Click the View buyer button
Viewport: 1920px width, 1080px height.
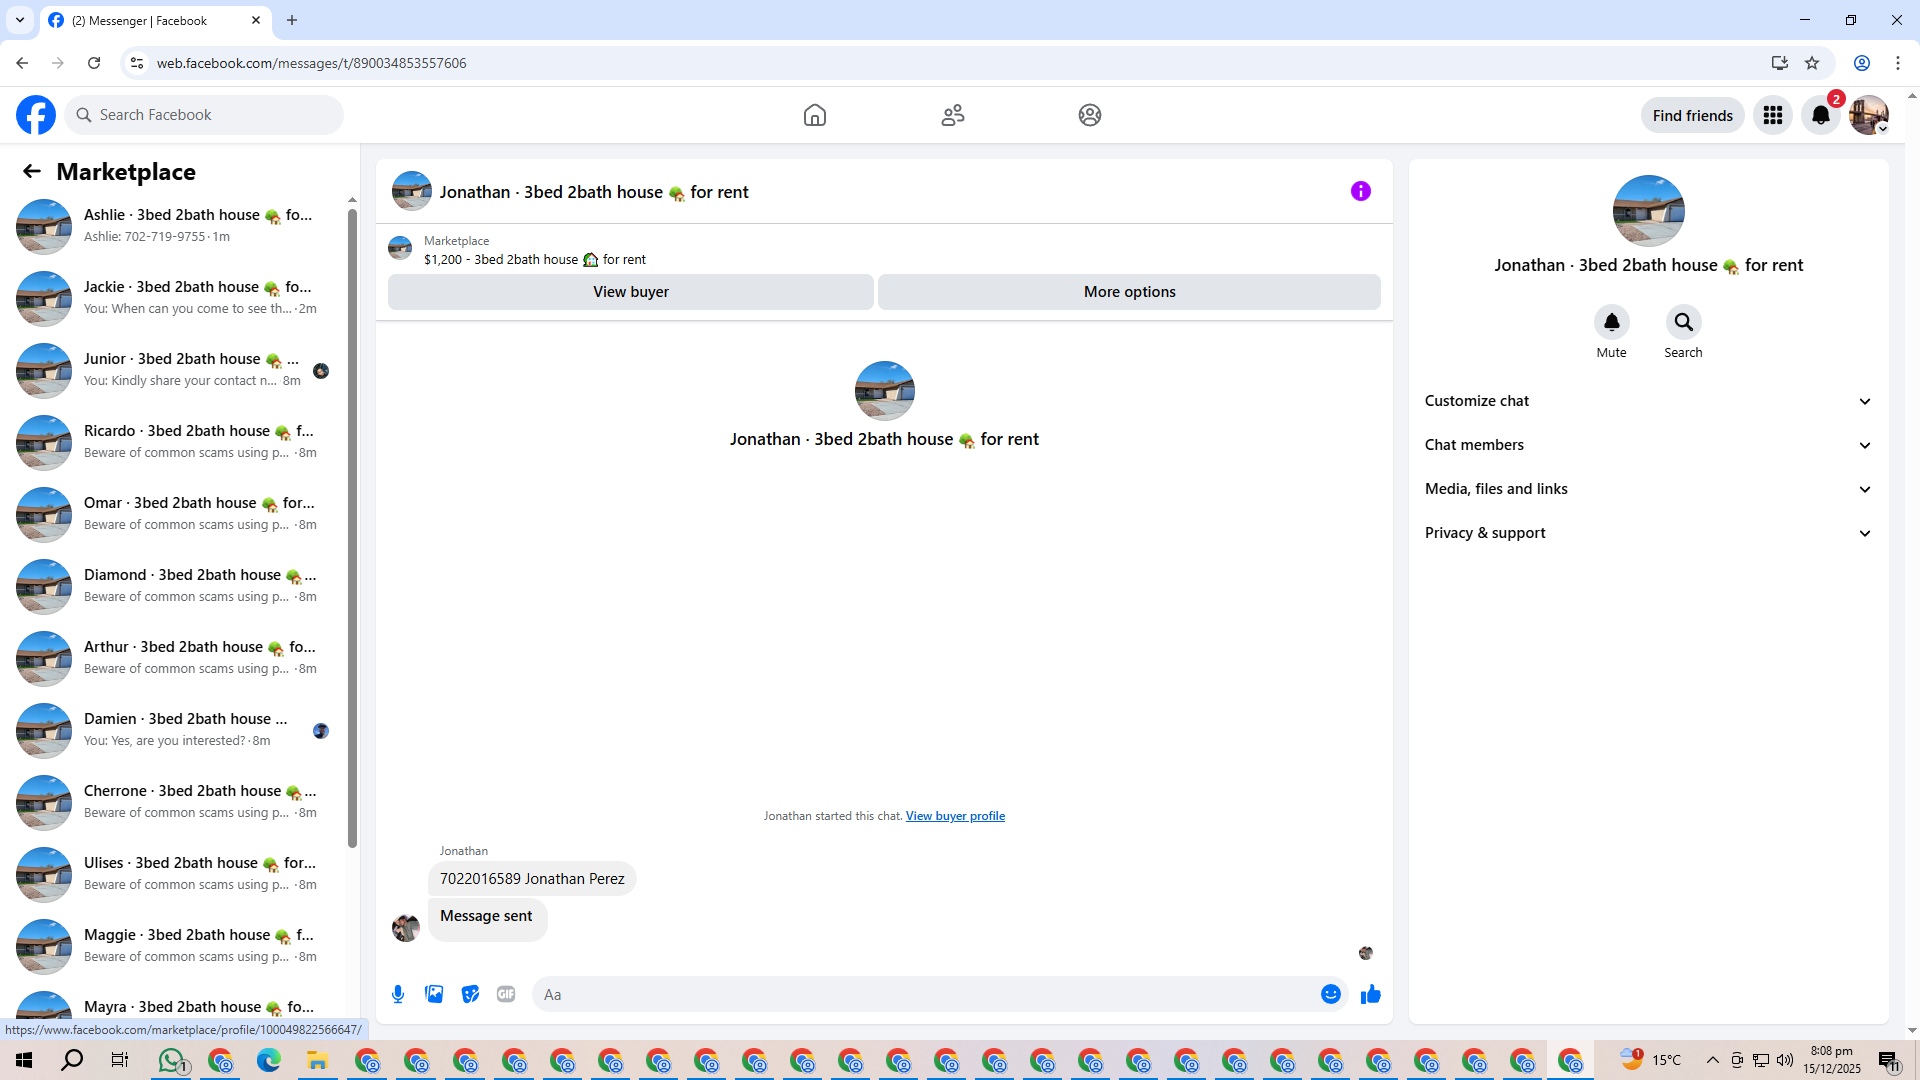pos(630,292)
